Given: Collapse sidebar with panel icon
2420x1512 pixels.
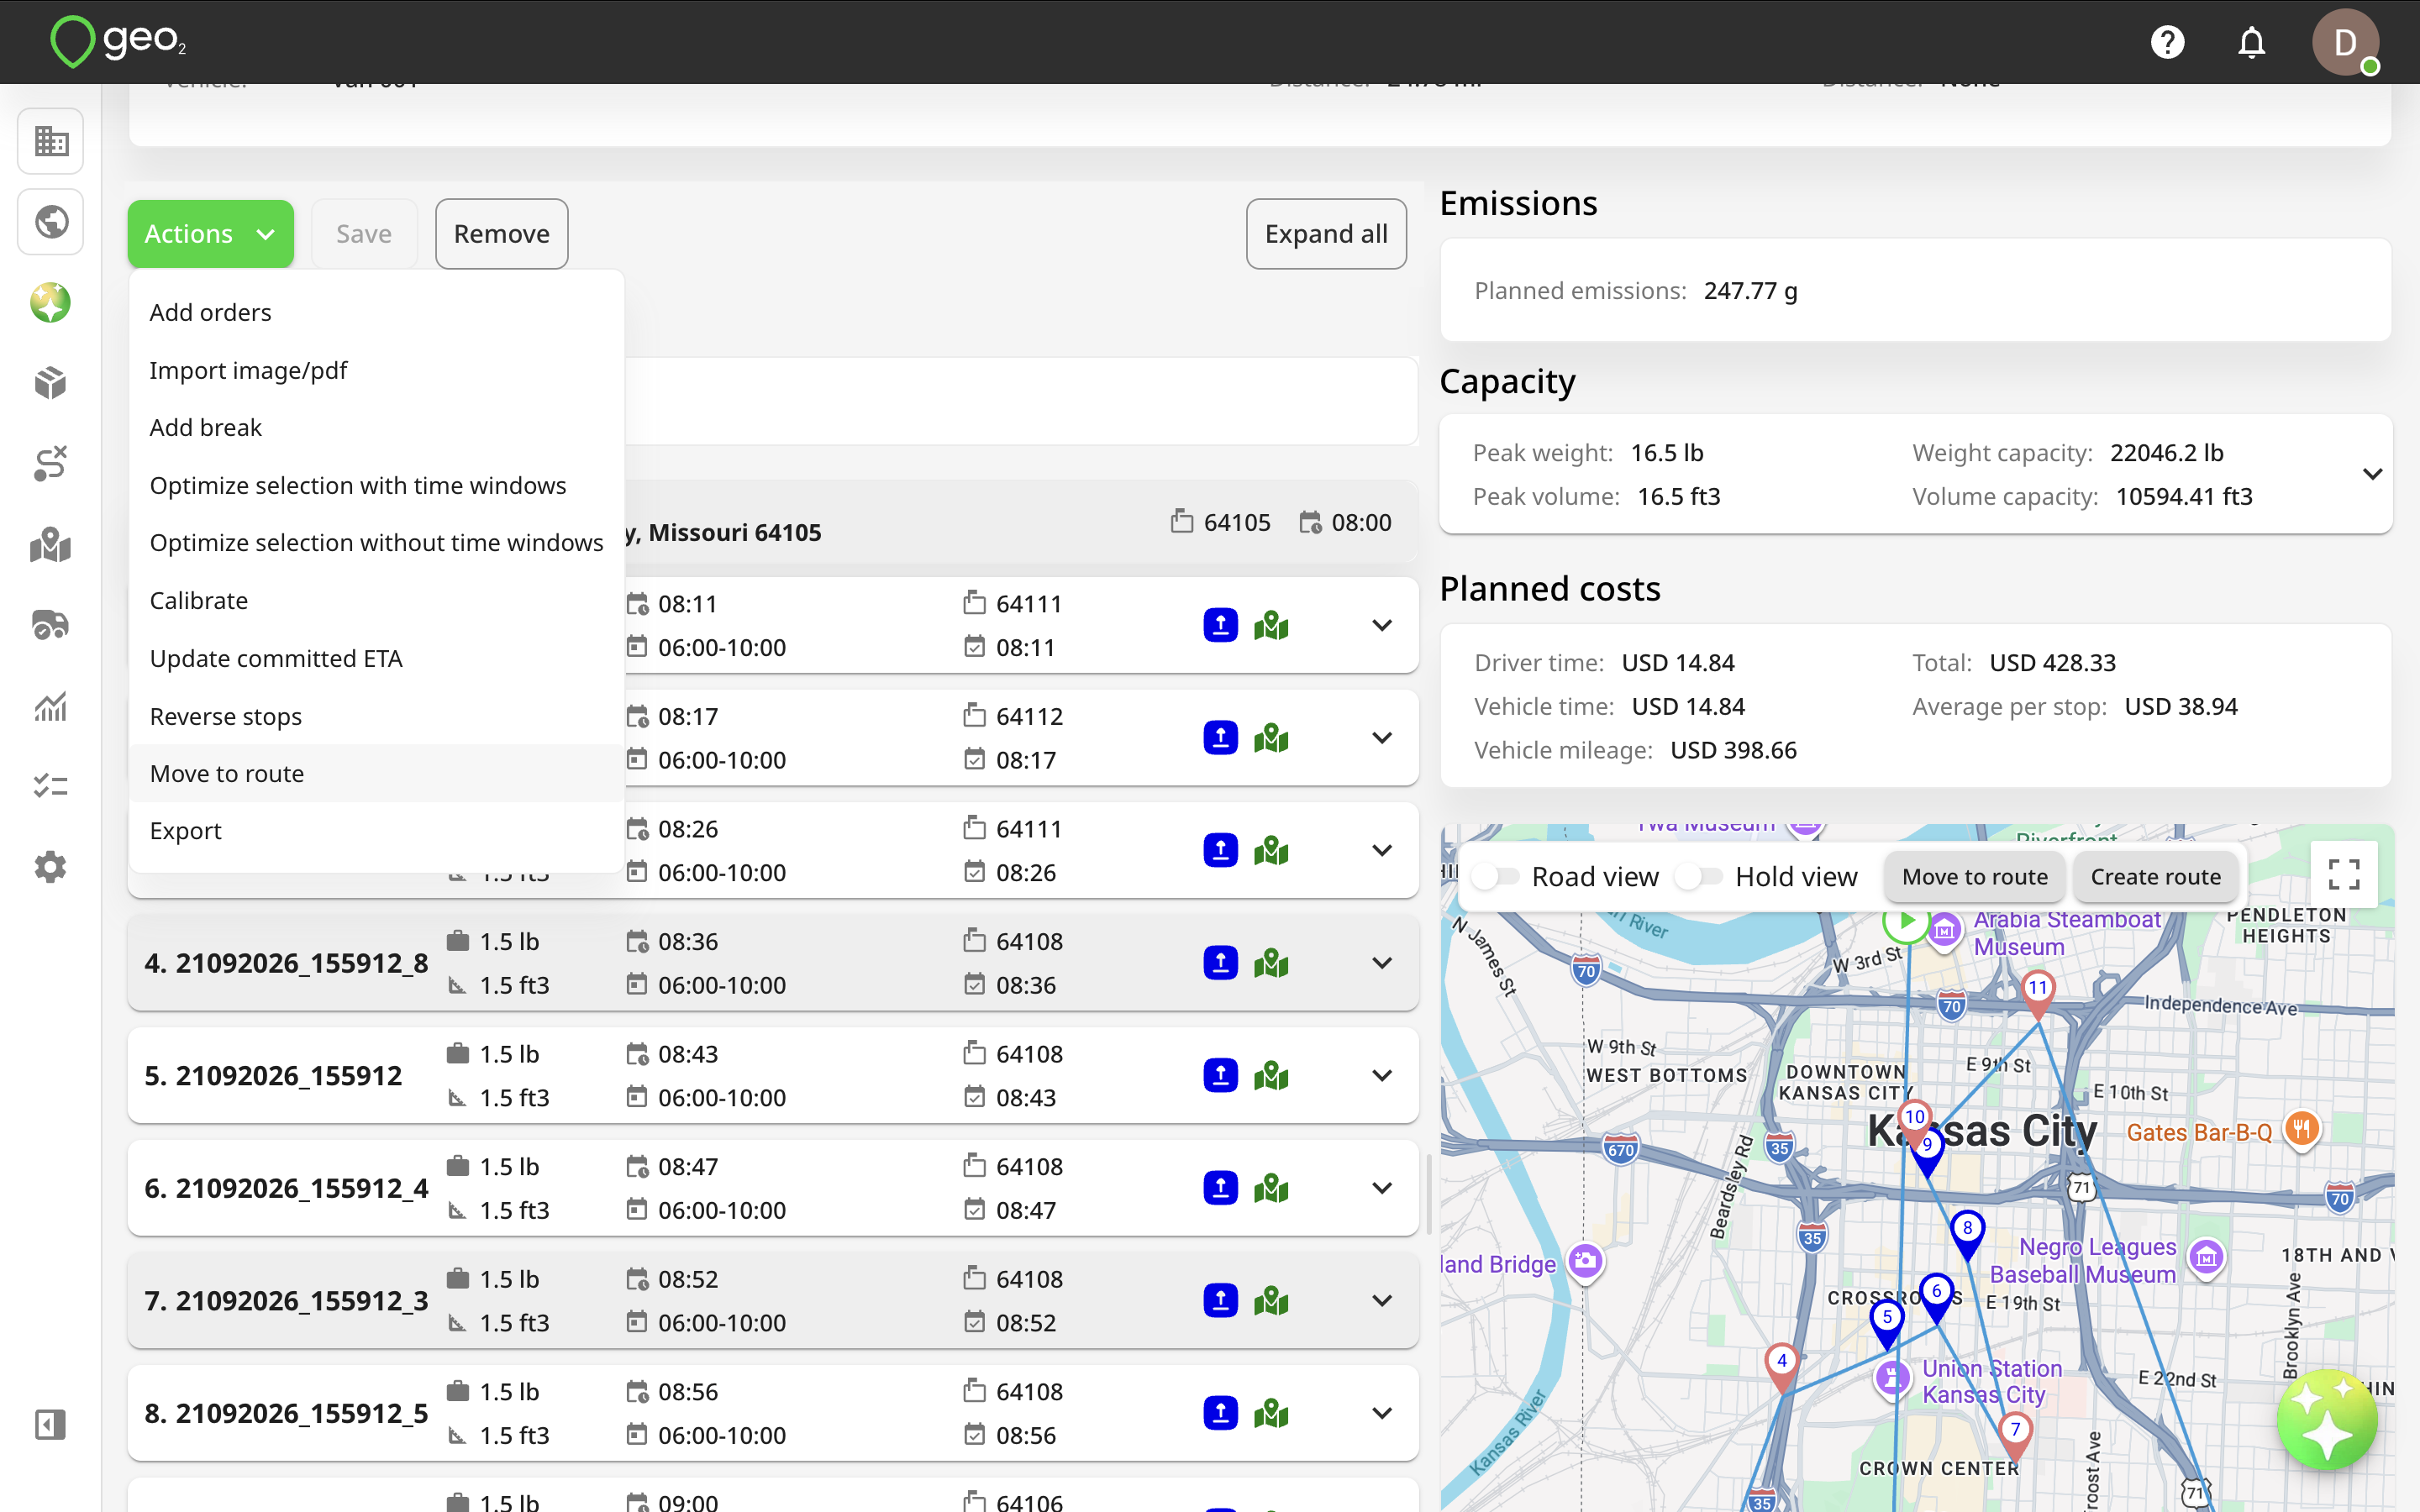Looking at the screenshot, I should tap(51, 1424).
